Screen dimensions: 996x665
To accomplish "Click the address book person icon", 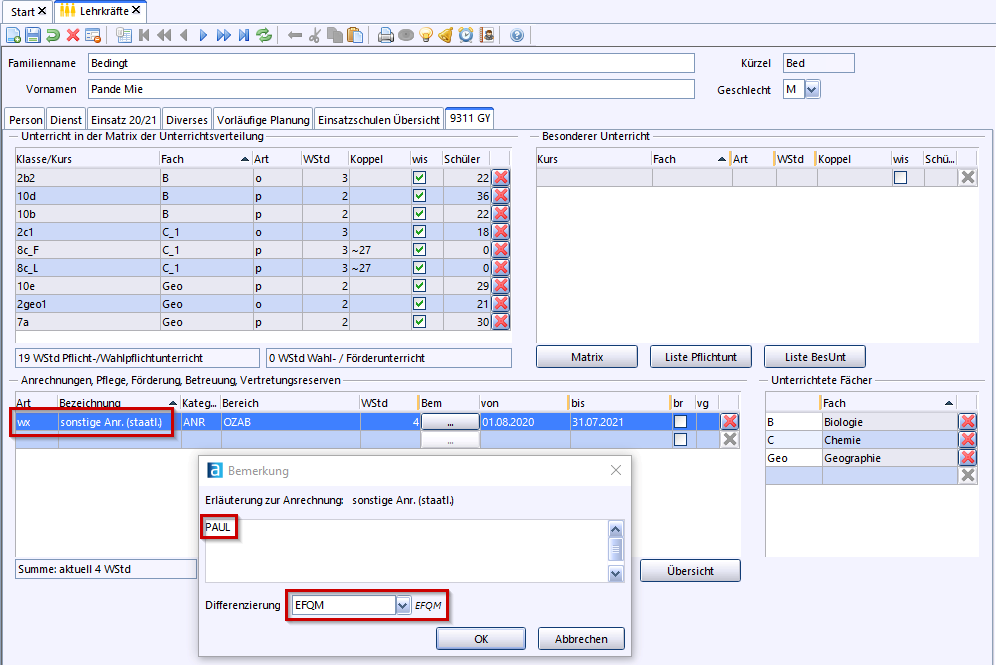I will point(487,36).
